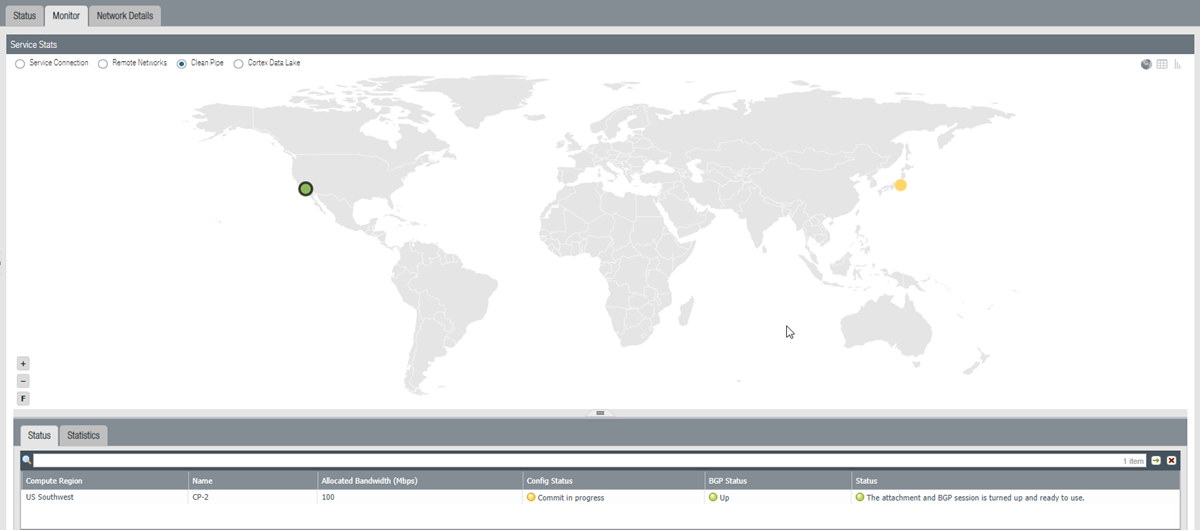The height and width of the screenshot is (530, 1200).
Task: Zoom in on the map
Action: coord(24,363)
